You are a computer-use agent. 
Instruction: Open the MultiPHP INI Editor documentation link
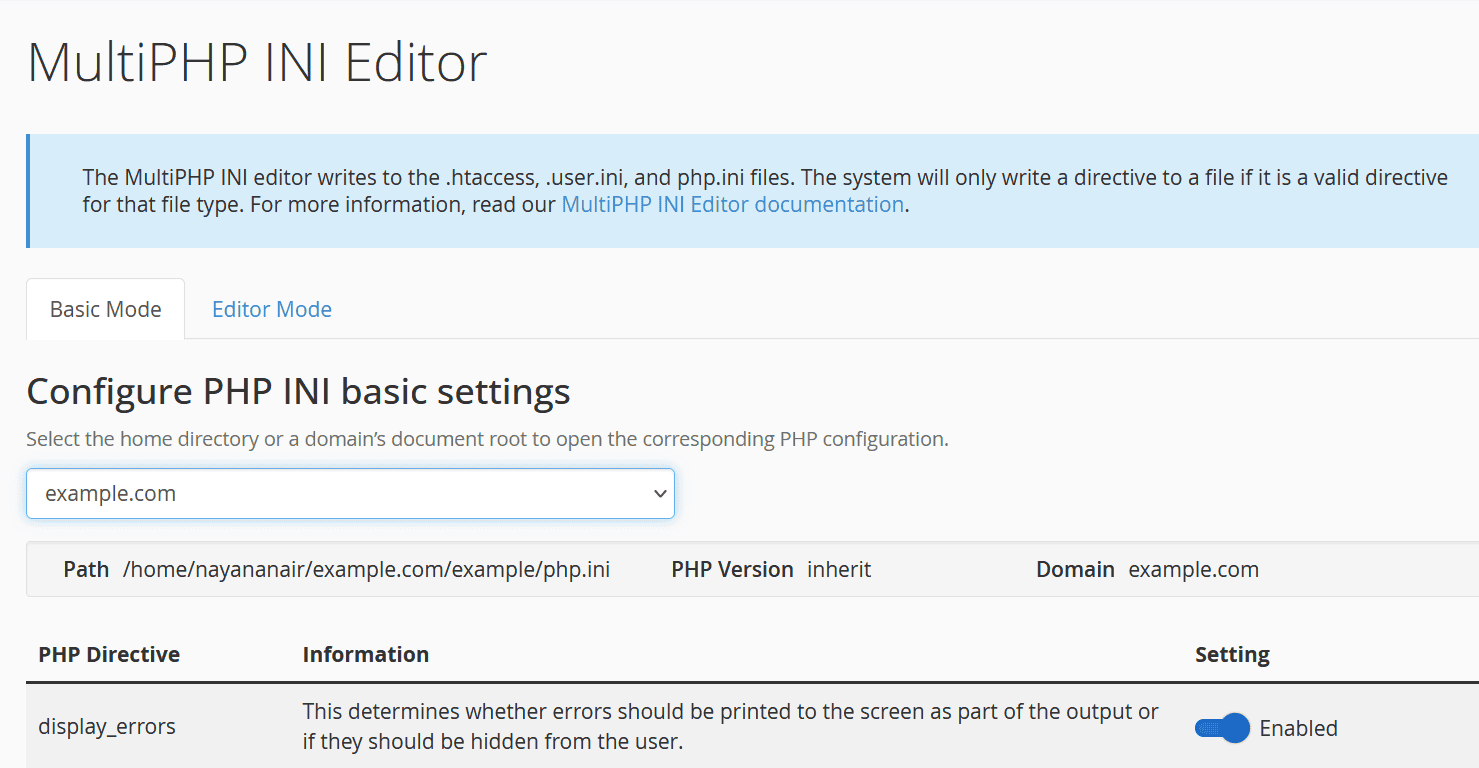coord(733,204)
